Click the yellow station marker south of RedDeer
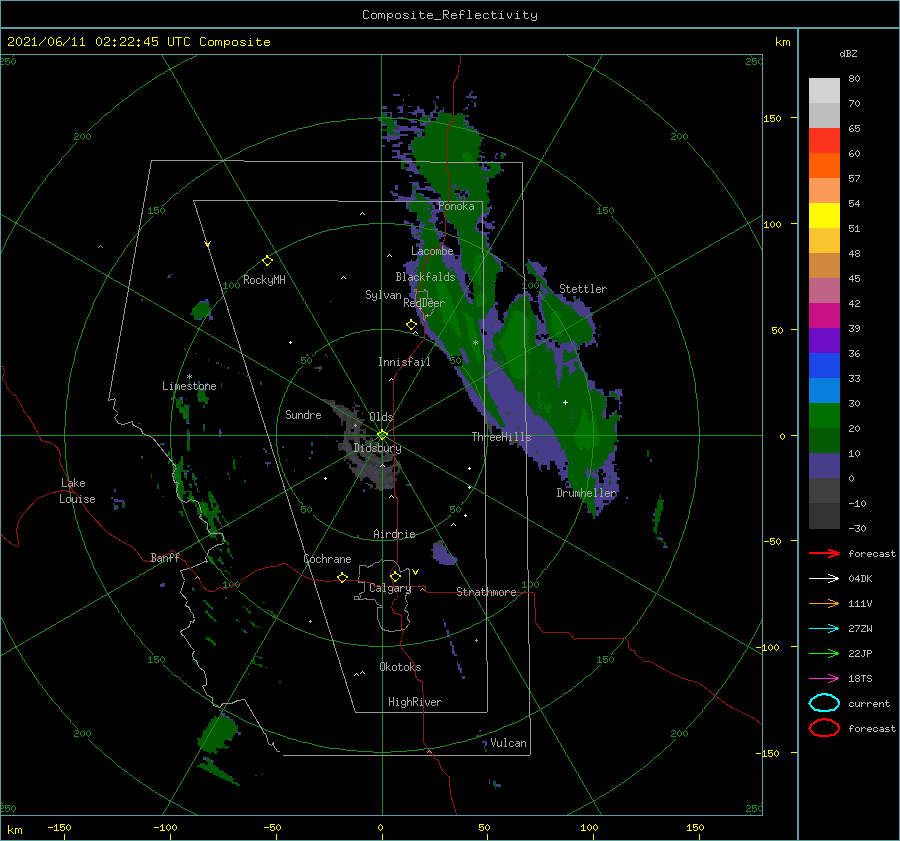This screenshot has height=841, width=900. 411,324
